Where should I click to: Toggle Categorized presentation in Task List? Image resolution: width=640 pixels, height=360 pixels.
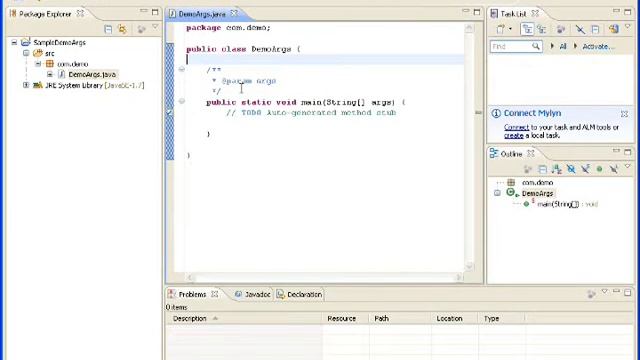tap(527, 29)
